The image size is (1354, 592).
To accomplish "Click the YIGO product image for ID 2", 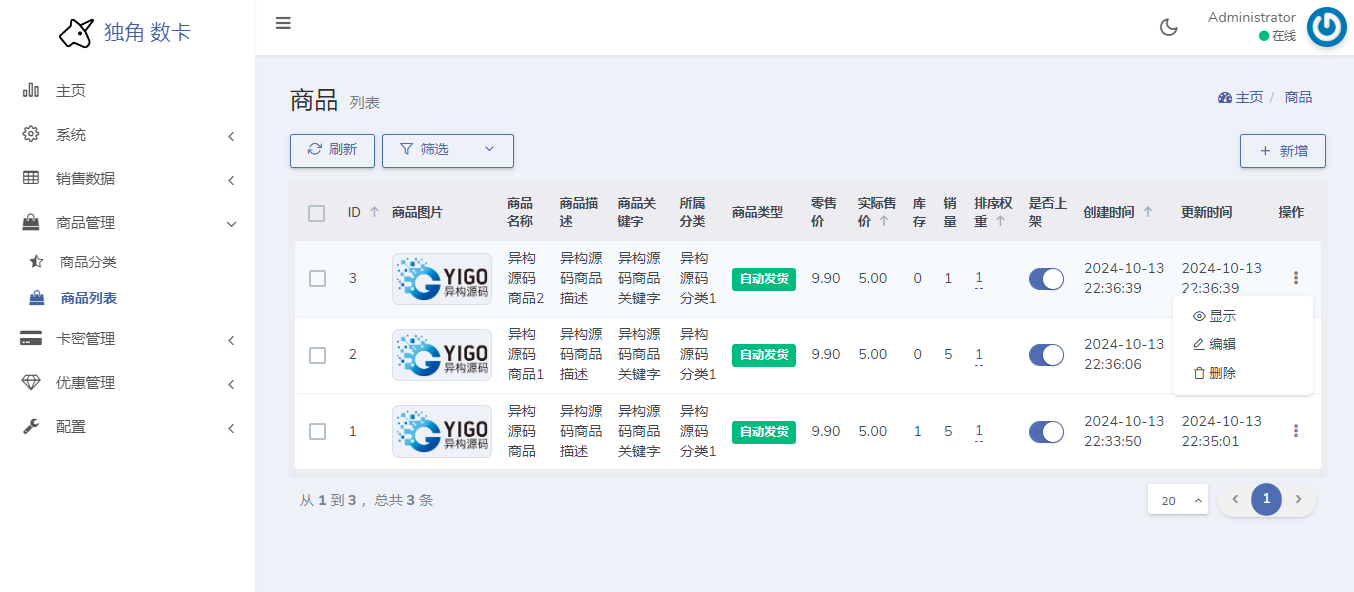I will pos(441,355).
